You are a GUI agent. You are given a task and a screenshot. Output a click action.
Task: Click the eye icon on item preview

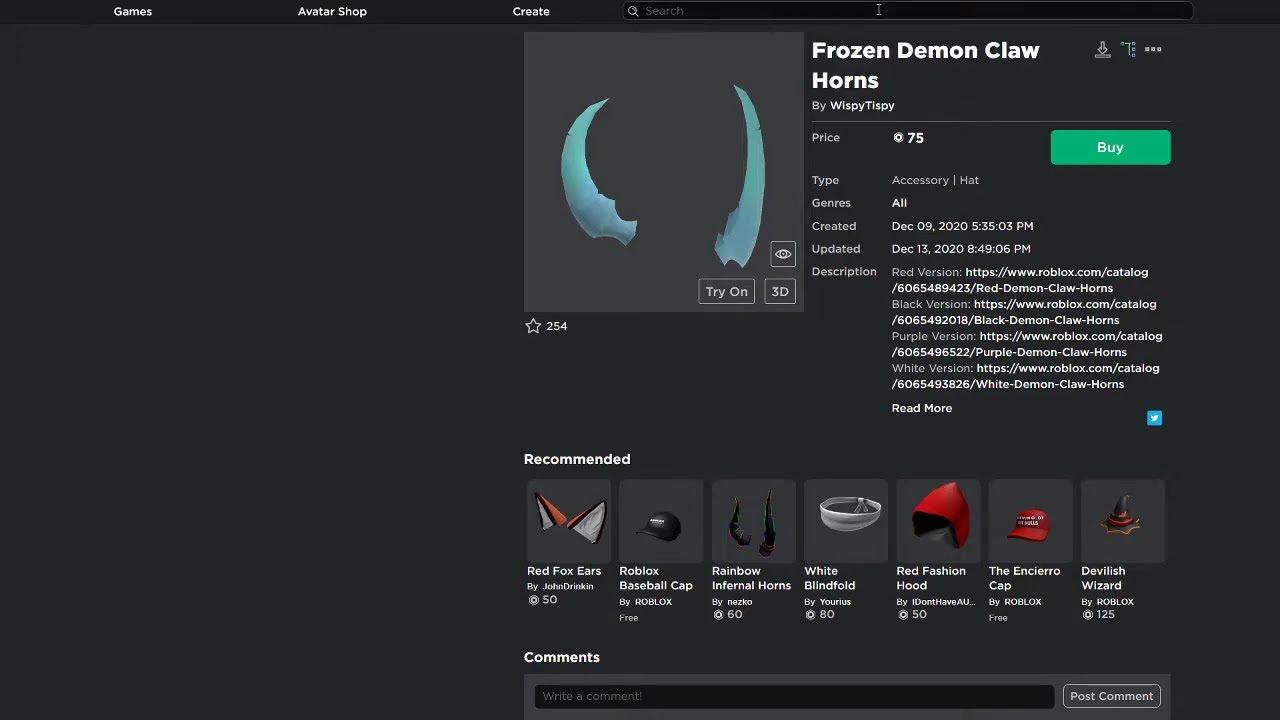tap(783, 254)
